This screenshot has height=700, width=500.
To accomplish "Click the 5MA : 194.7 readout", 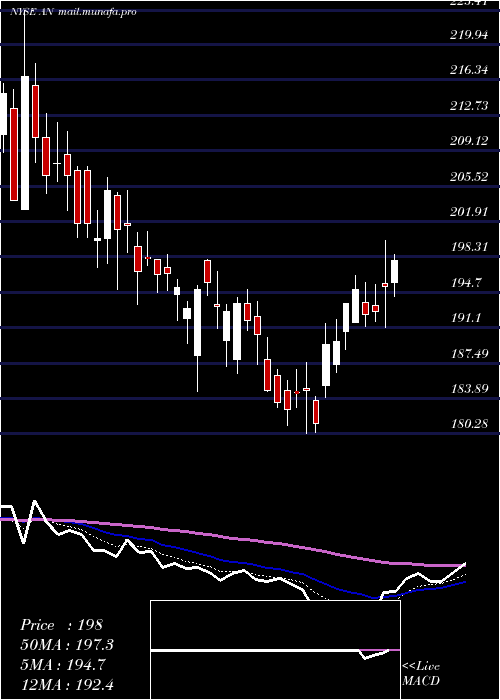I will click(63, 664).
